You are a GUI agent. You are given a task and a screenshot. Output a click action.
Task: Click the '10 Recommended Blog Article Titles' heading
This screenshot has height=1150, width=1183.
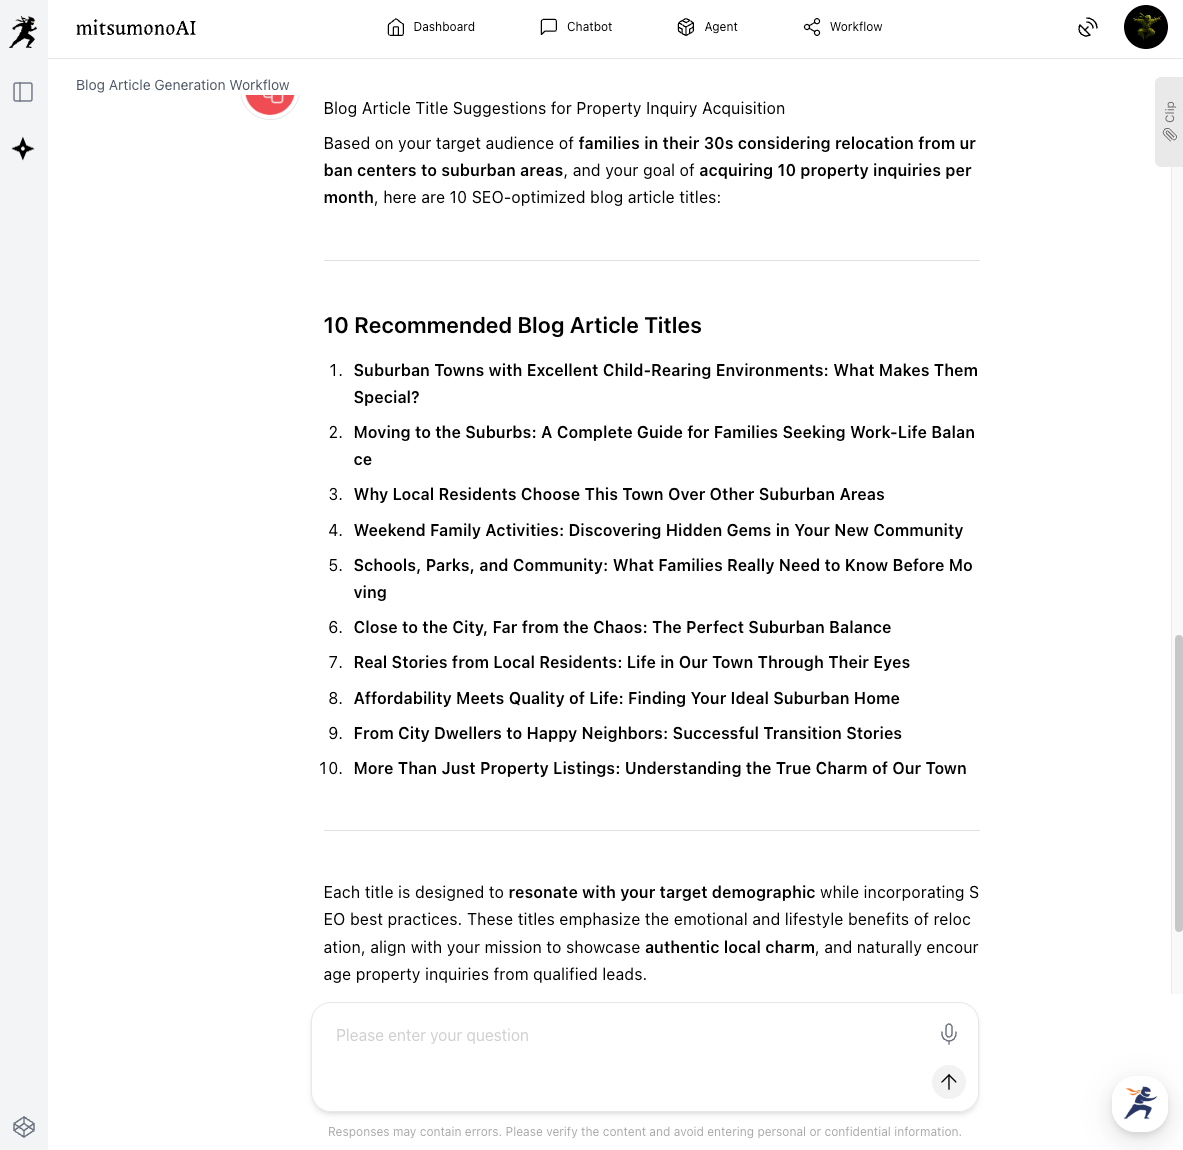512,326
